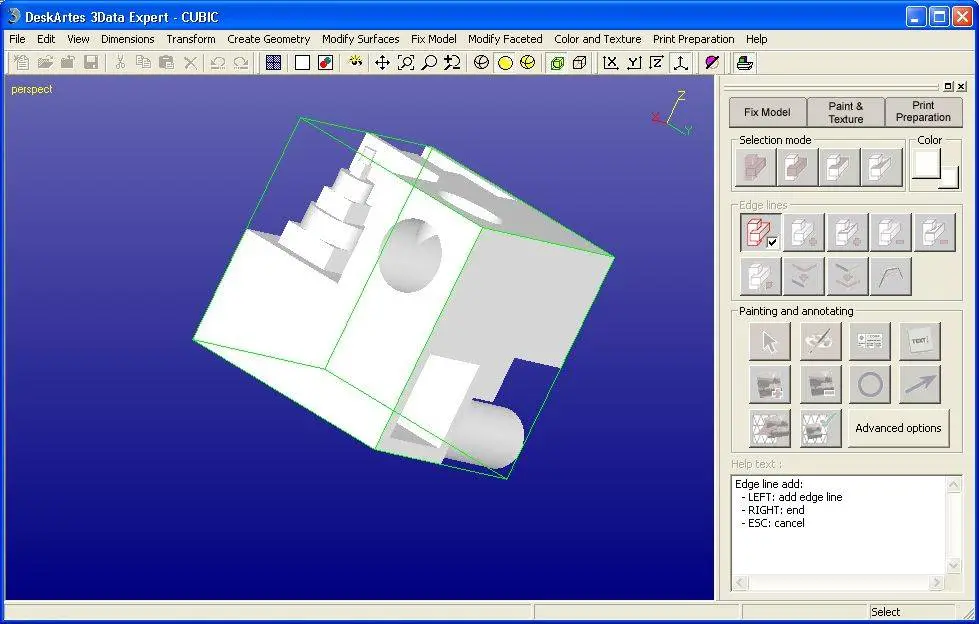
Task: Open the Transform menu
Action: (x=190, y=39)
